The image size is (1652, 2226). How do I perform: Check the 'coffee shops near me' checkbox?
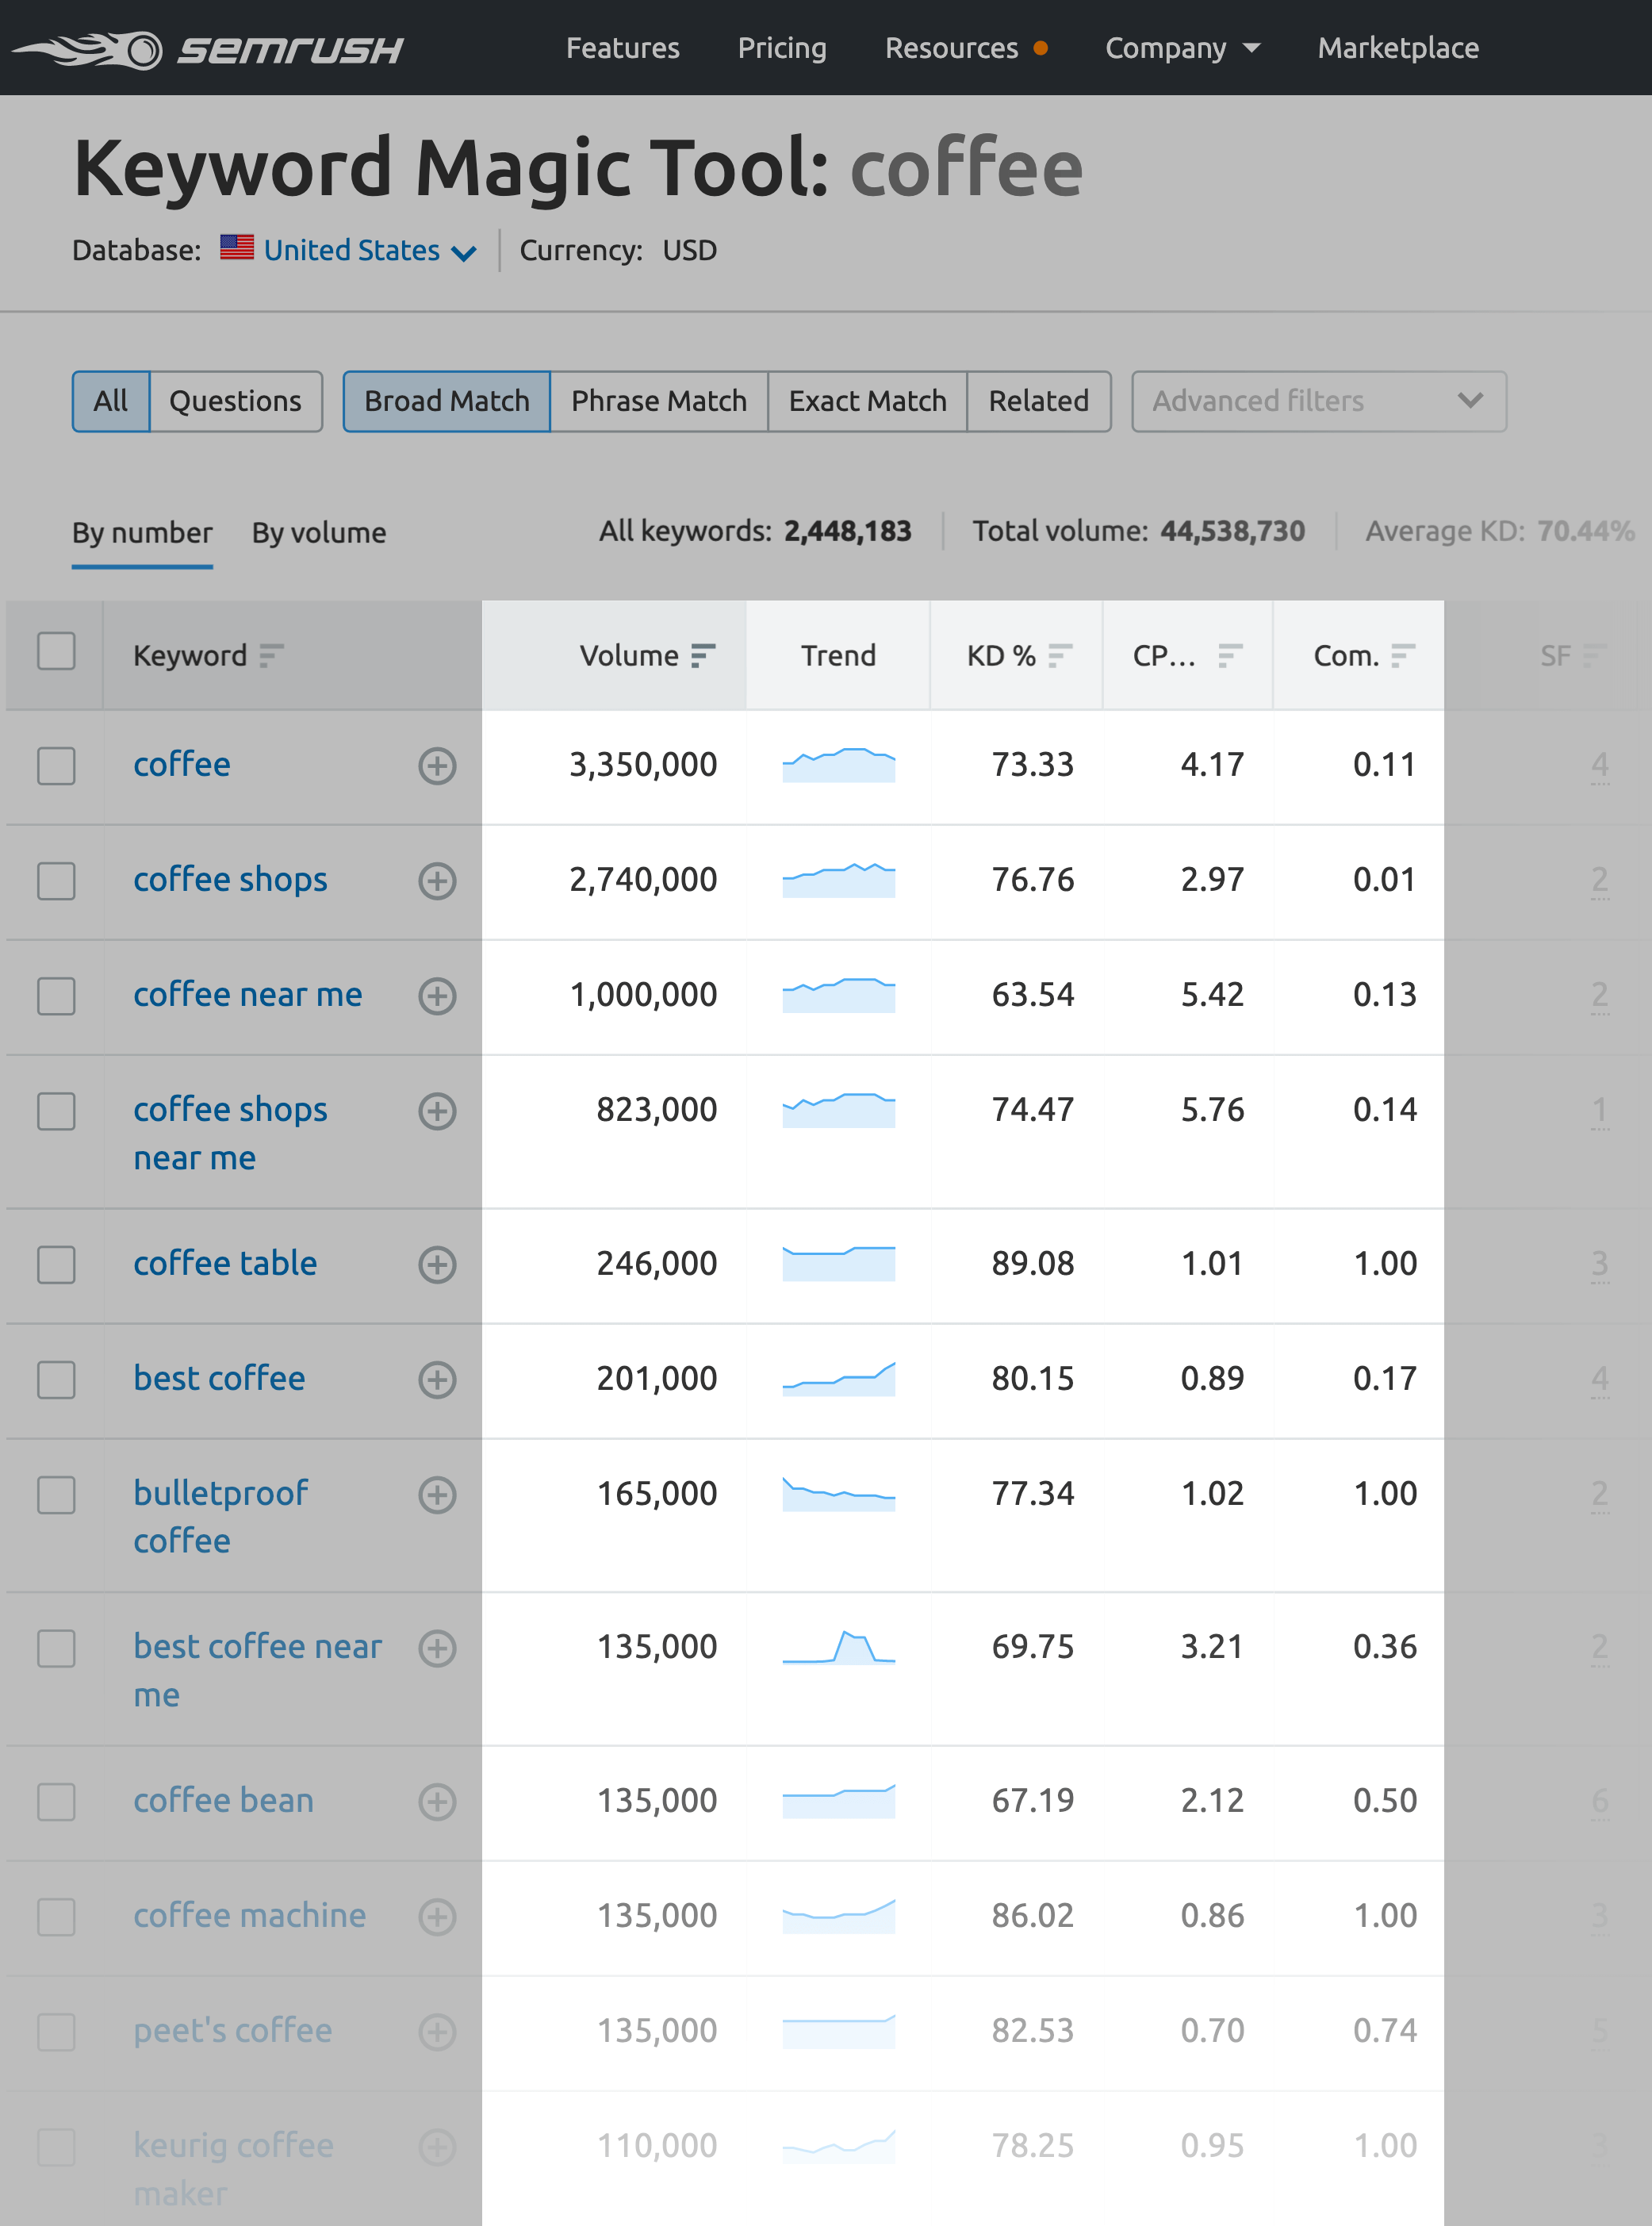tap(56, 1111)
